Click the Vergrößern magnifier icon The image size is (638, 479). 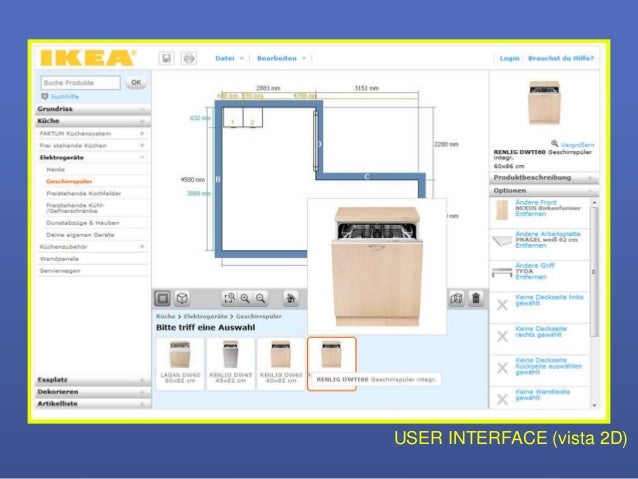point(555,143)
